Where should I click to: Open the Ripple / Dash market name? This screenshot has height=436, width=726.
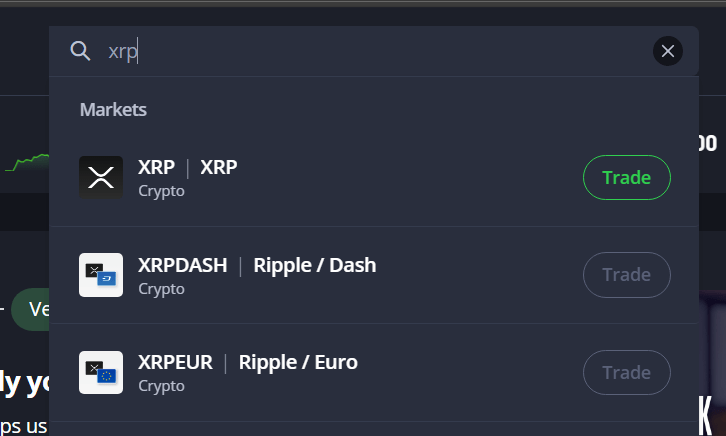pyautogui.click(x=315, y=265)
